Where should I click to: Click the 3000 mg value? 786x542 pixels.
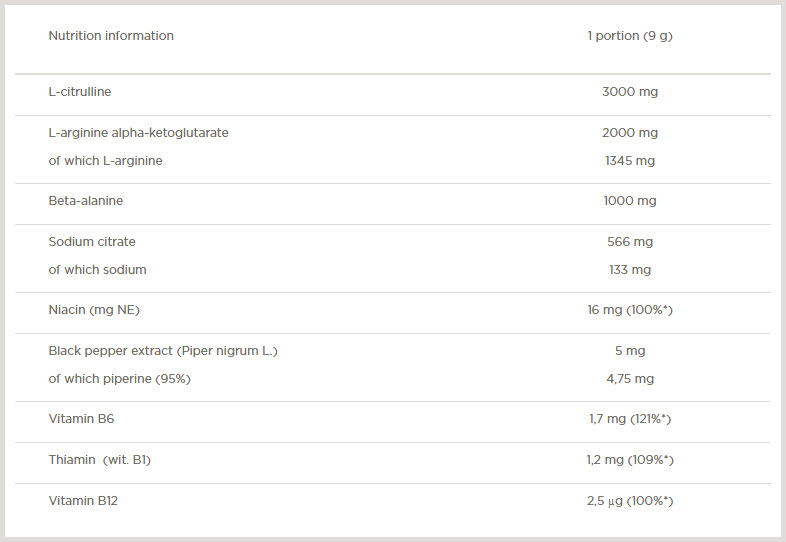pos(629,92)
